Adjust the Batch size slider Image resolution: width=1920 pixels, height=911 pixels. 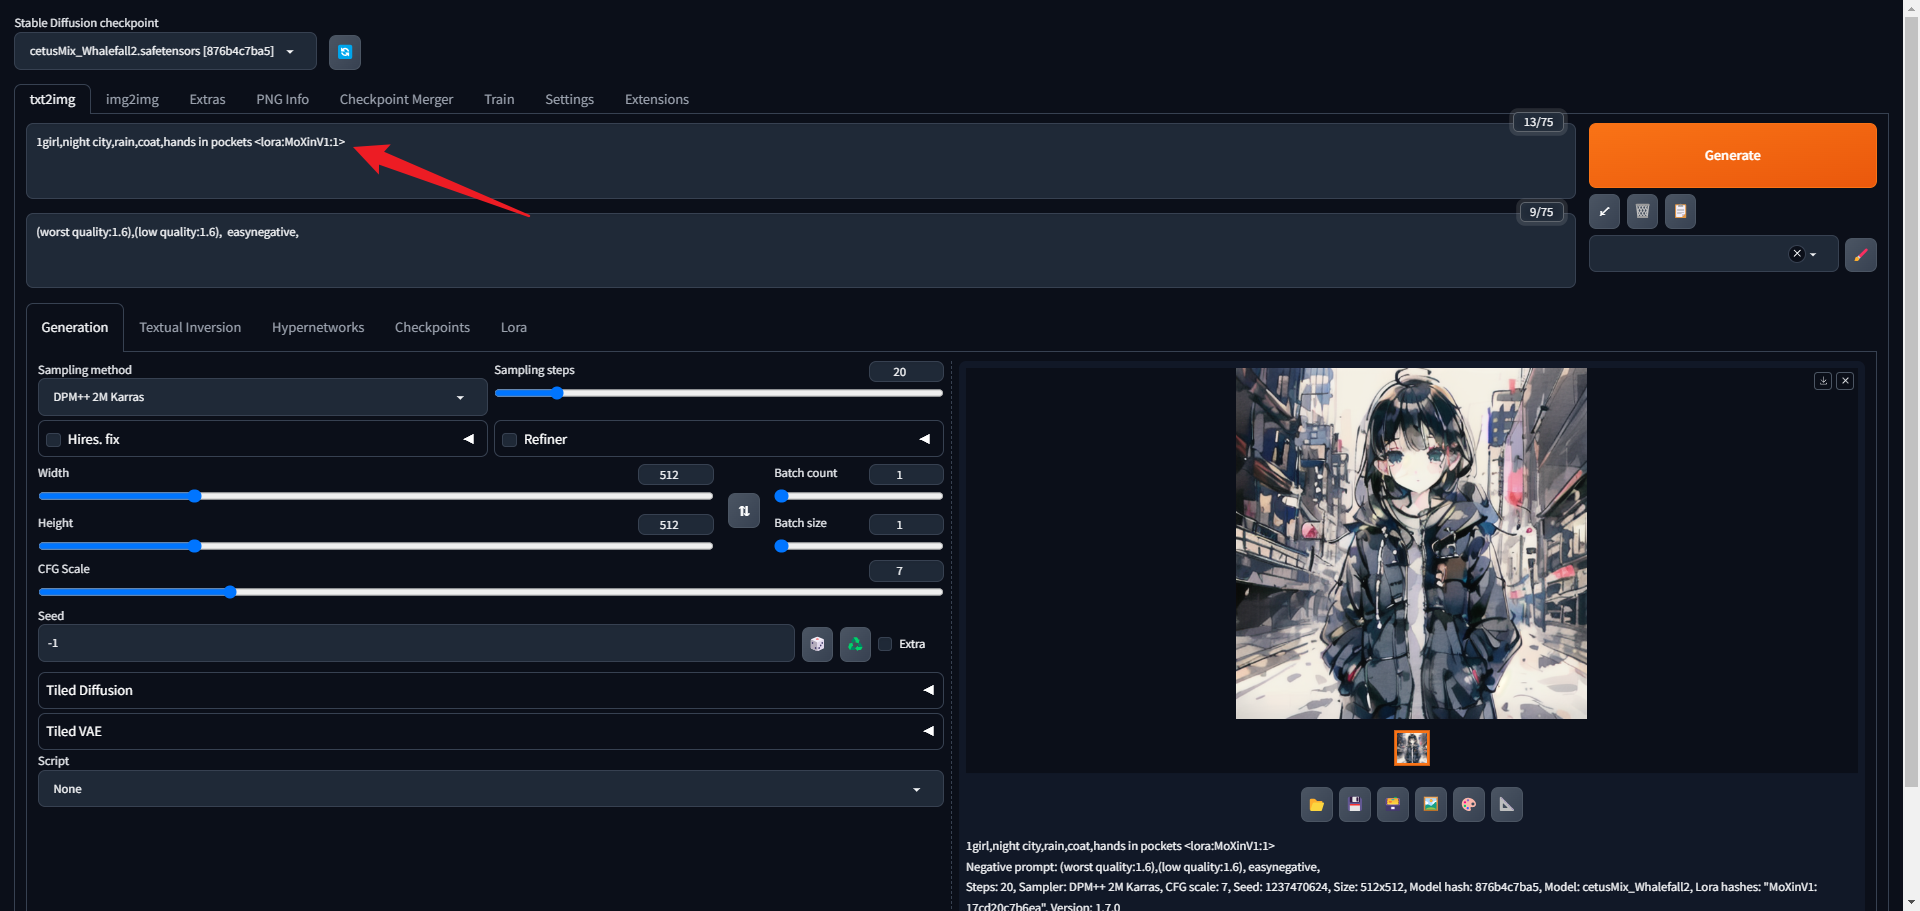point(858,546)
